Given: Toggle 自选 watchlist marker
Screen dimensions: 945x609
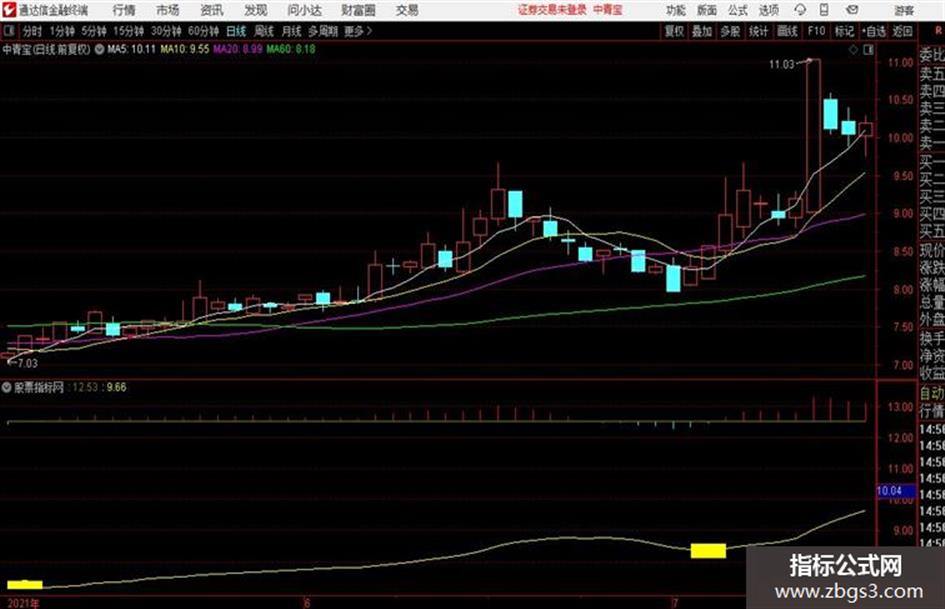Looking at the screenshot, I should pyautogui.click(x=874, y=31).
